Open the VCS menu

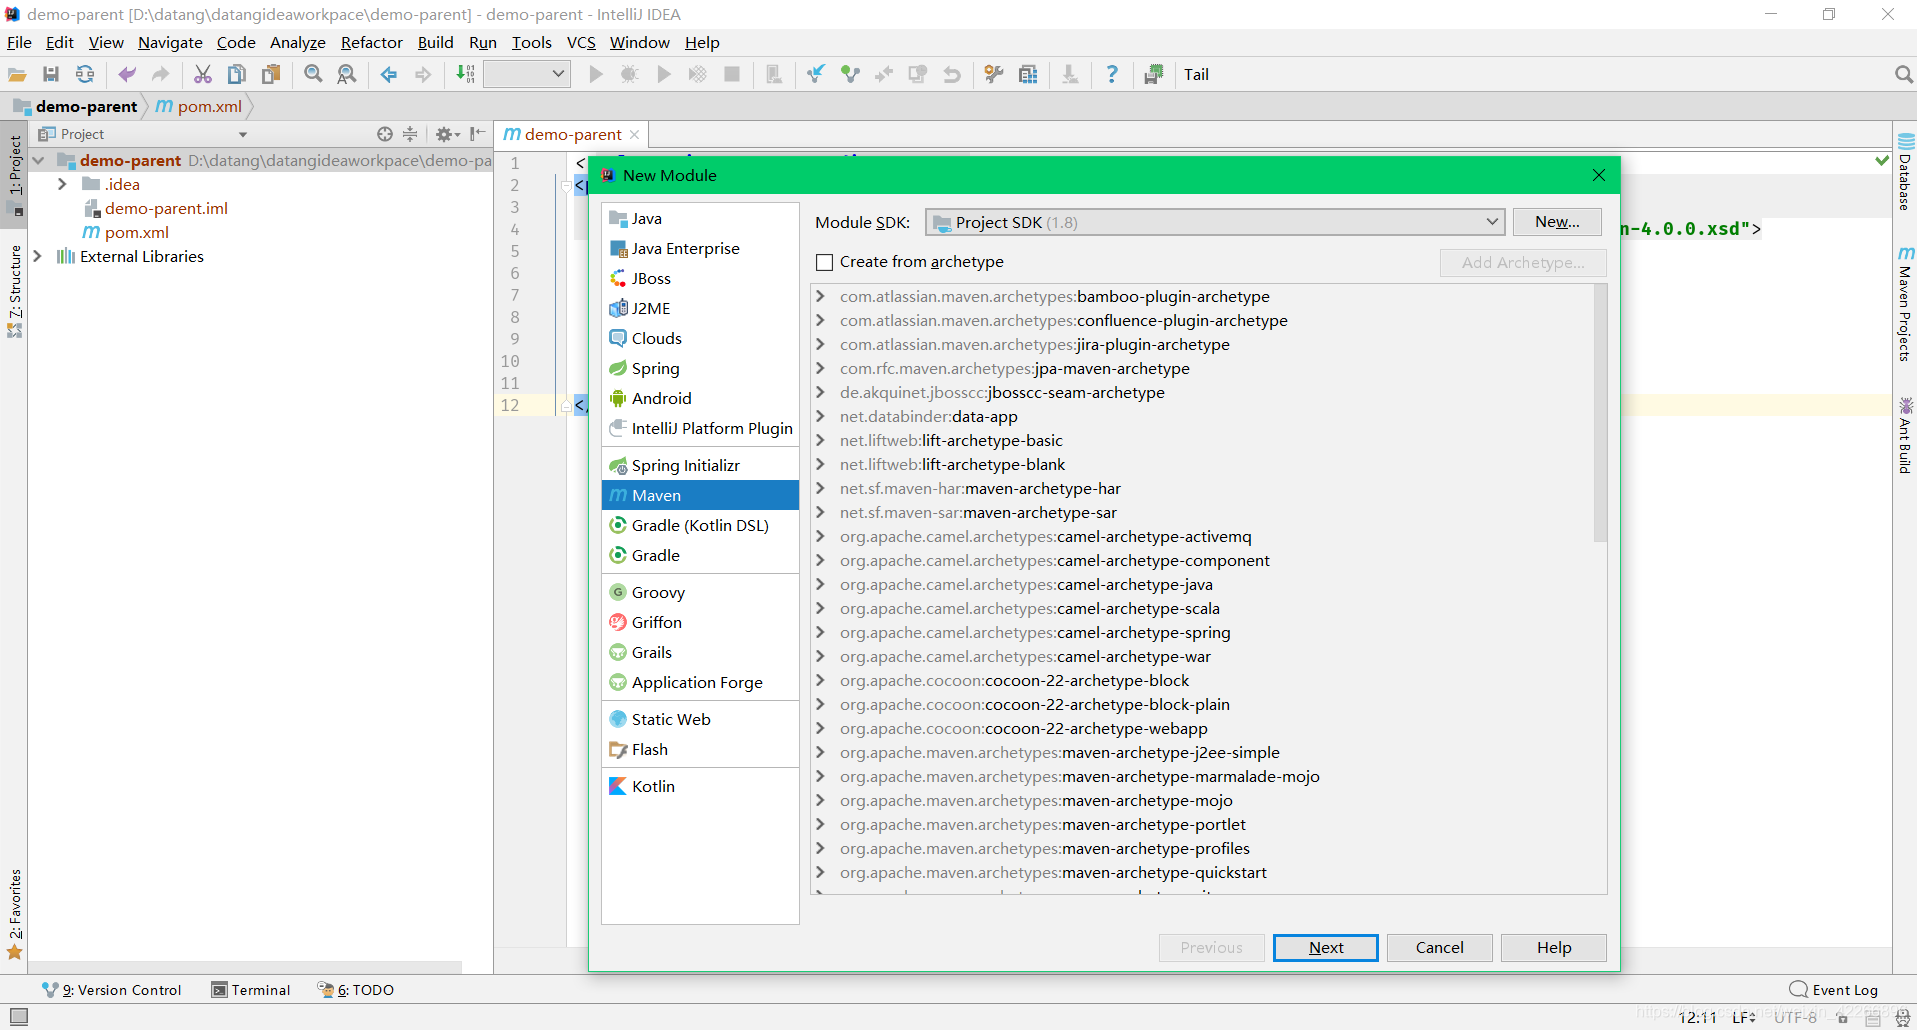[x=581, y=42]
